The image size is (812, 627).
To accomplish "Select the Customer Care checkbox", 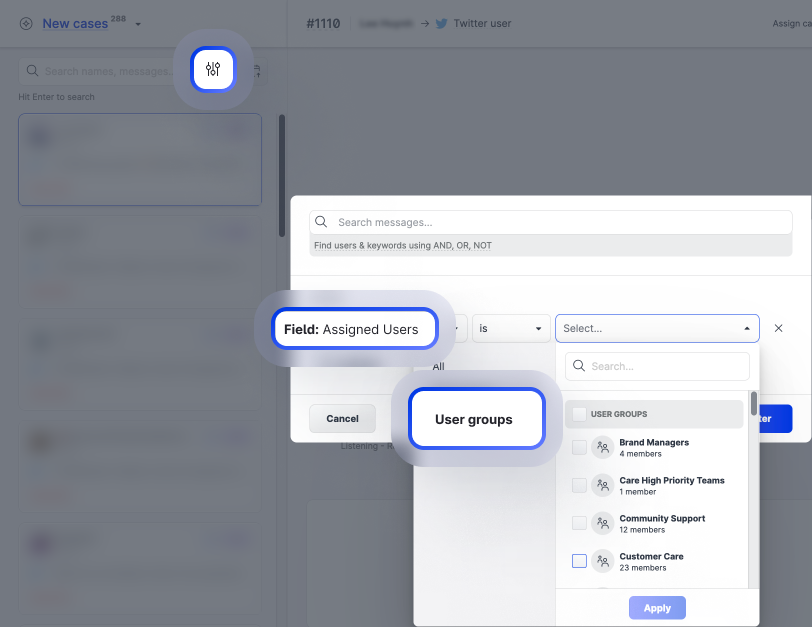I will [579, 562].
